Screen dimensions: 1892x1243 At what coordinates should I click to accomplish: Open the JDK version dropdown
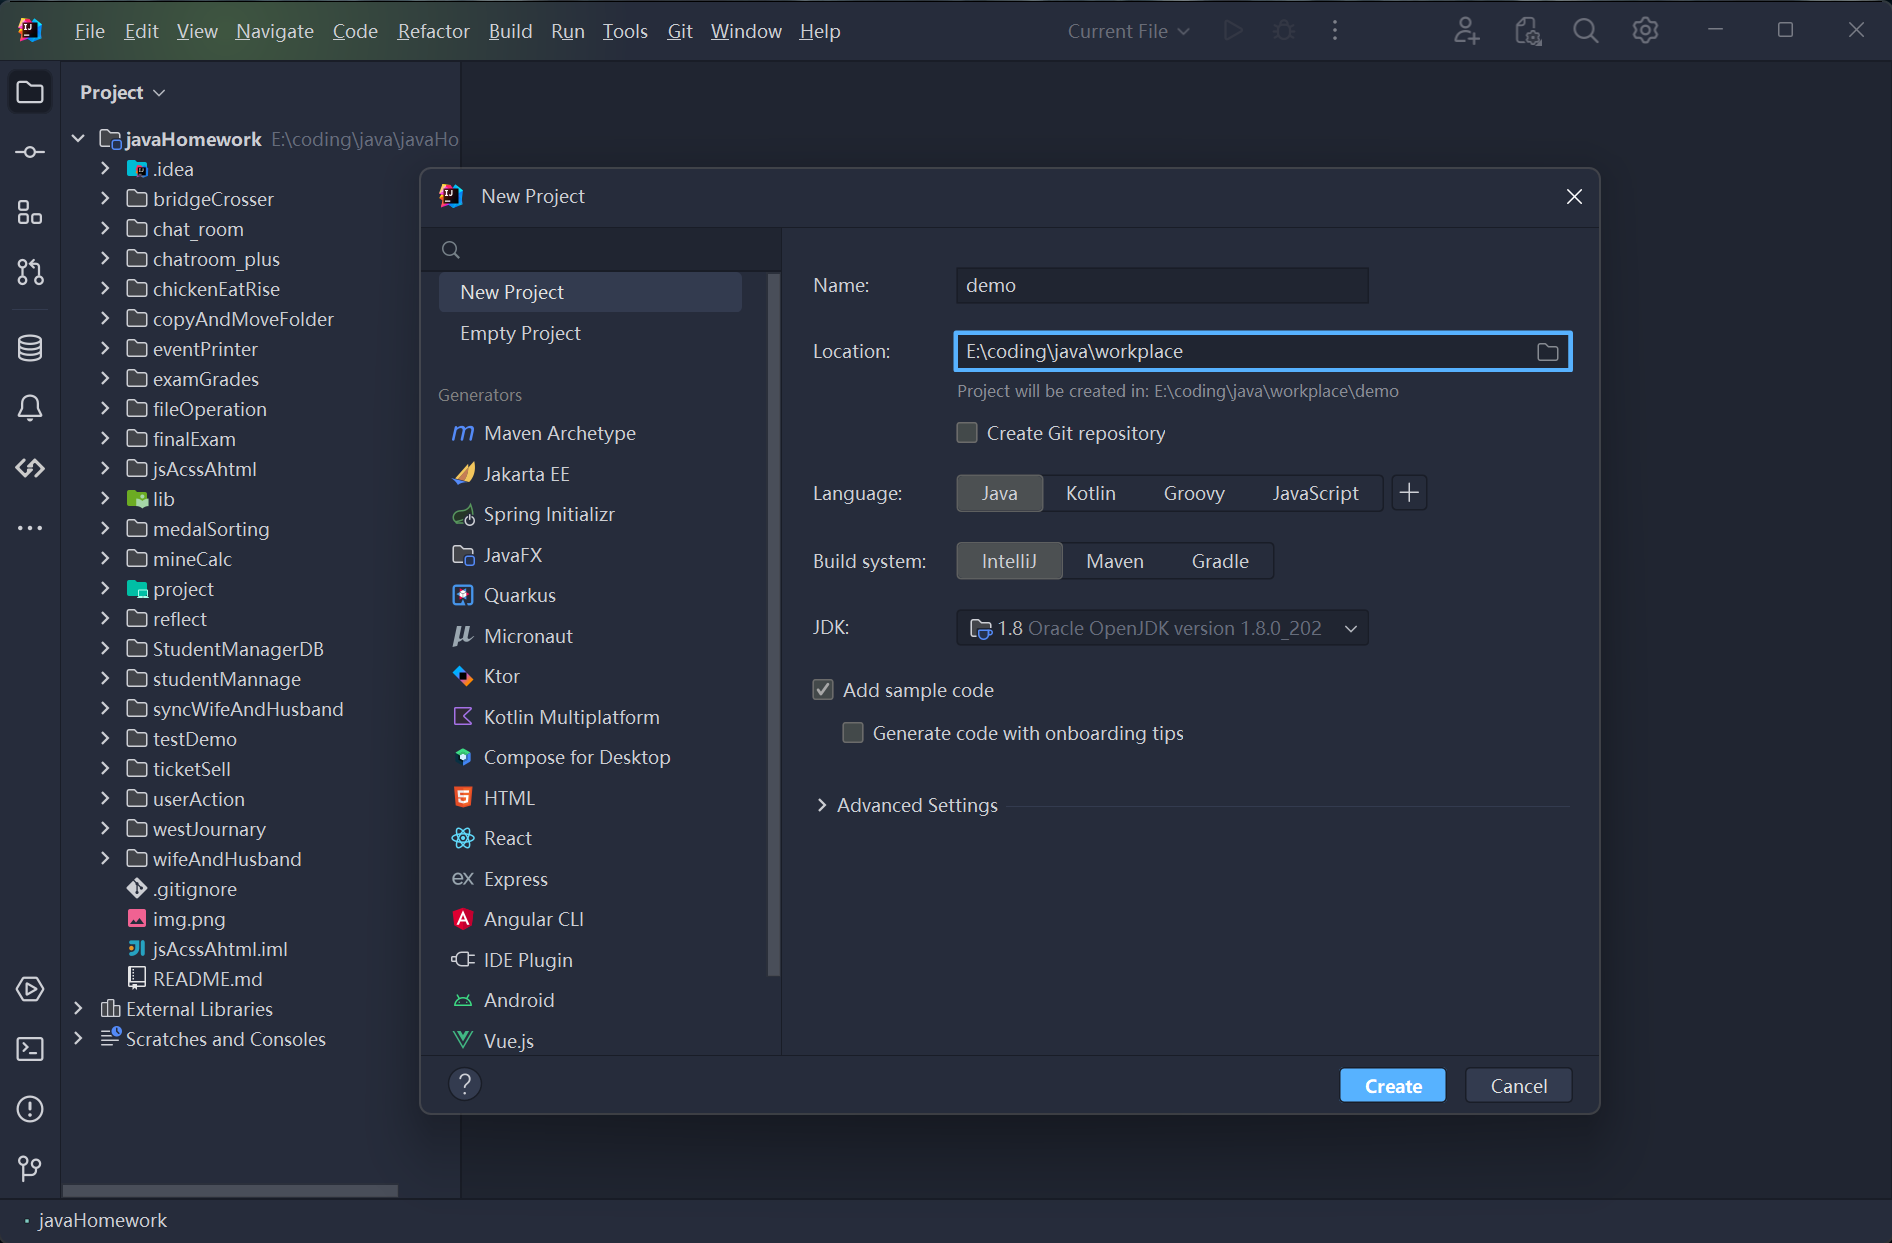tap(1162, 628)
